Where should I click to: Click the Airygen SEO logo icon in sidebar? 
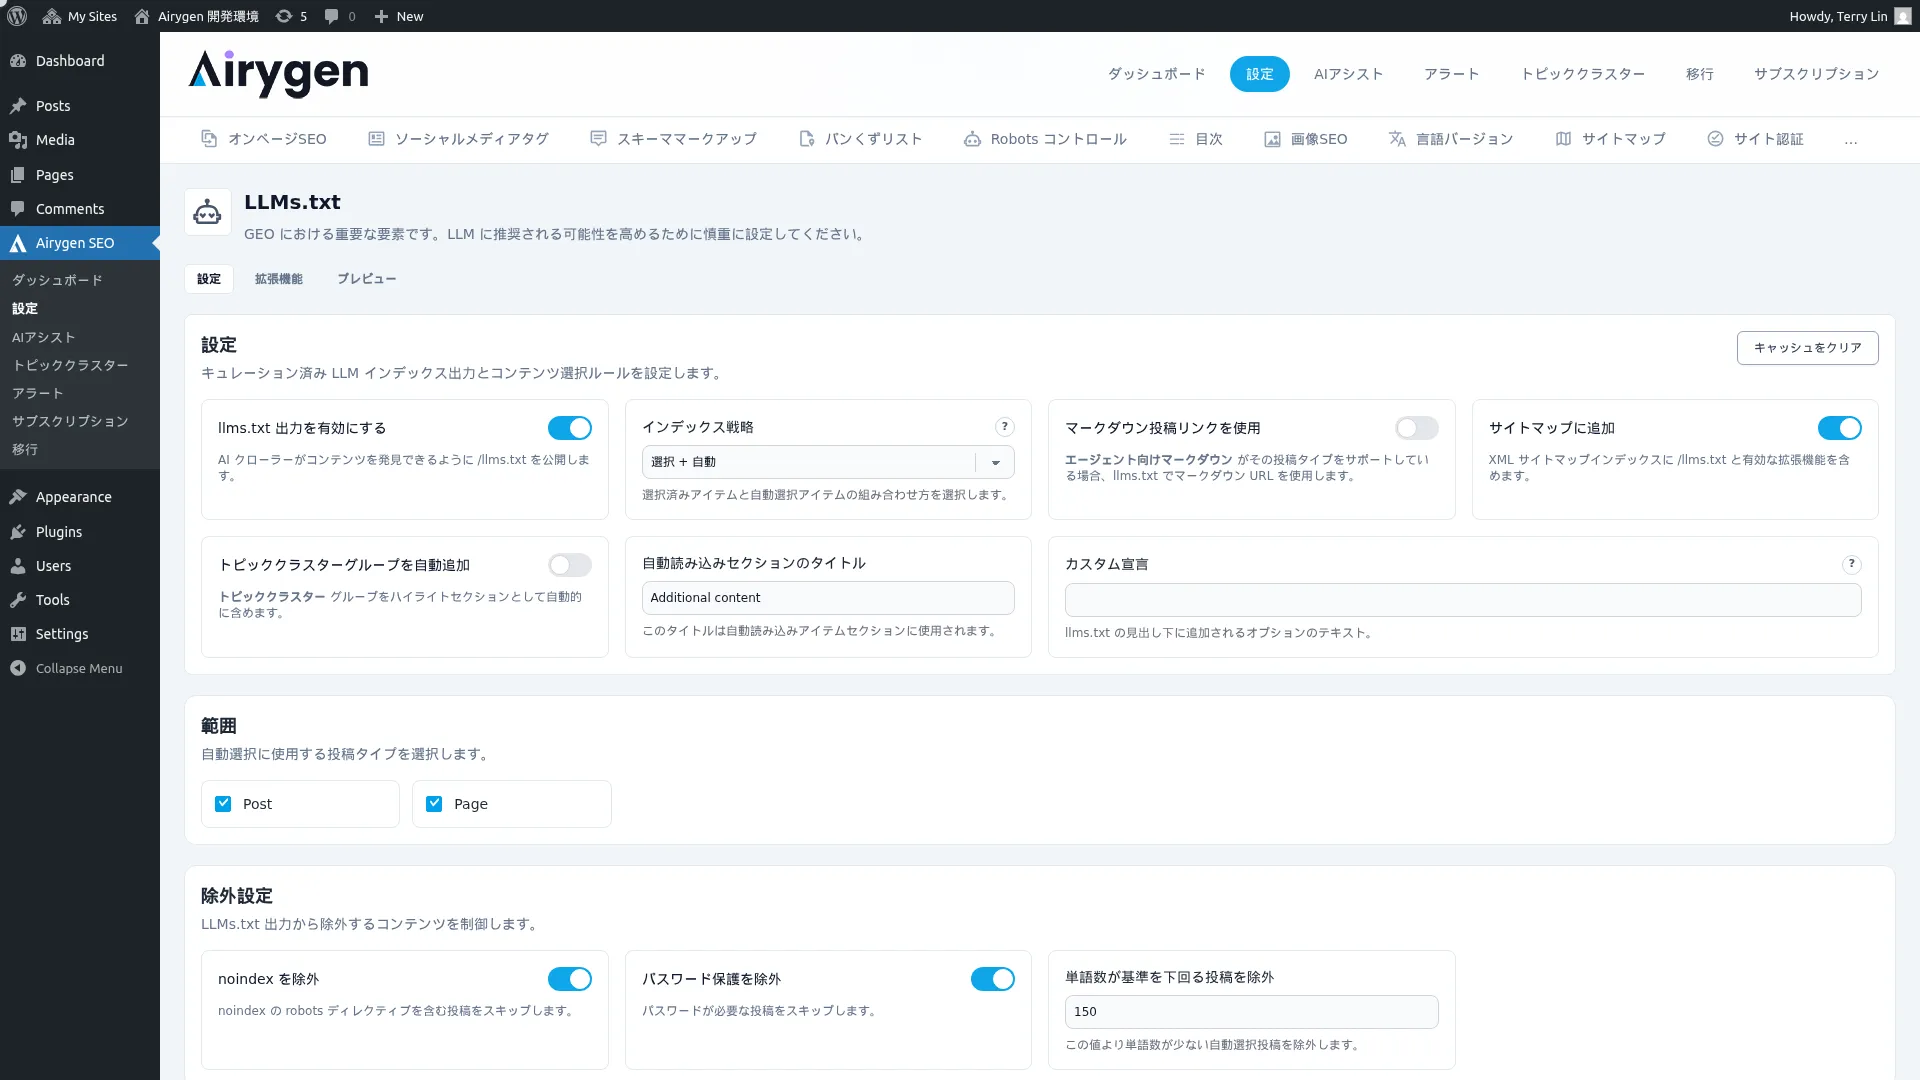tap(18, 243)
